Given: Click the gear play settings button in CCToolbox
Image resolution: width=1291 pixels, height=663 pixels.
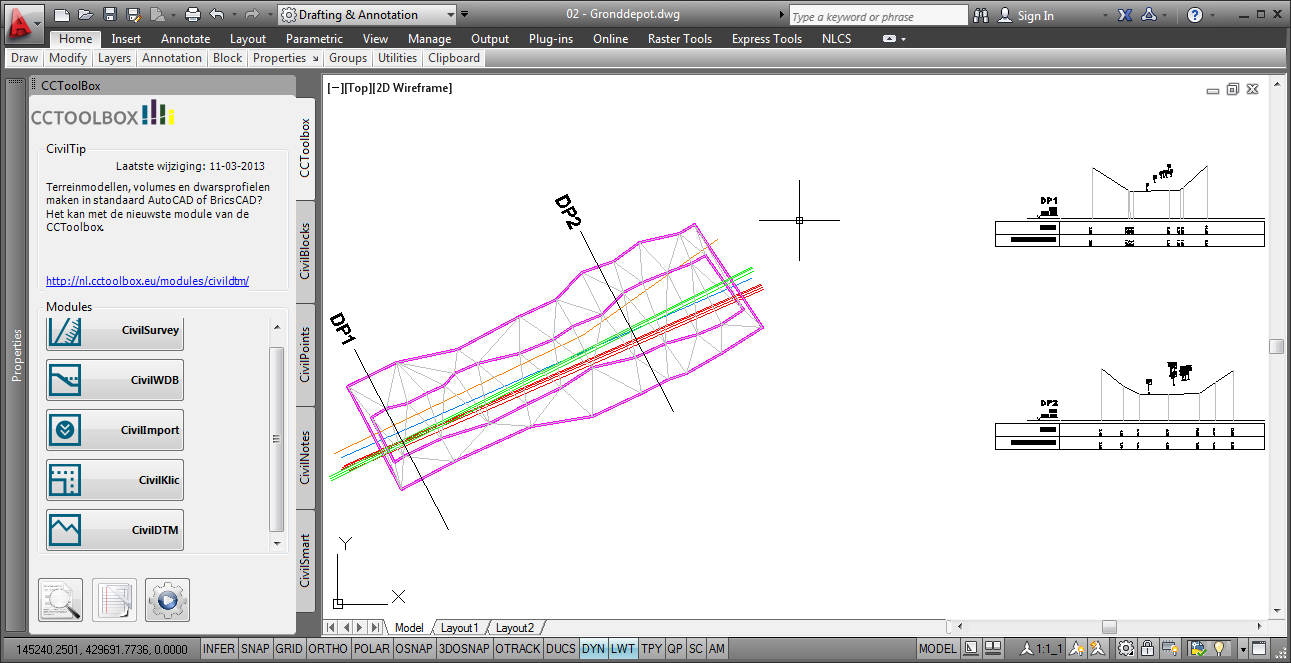Looking at the screenshot, I should [x=167, y=600].
